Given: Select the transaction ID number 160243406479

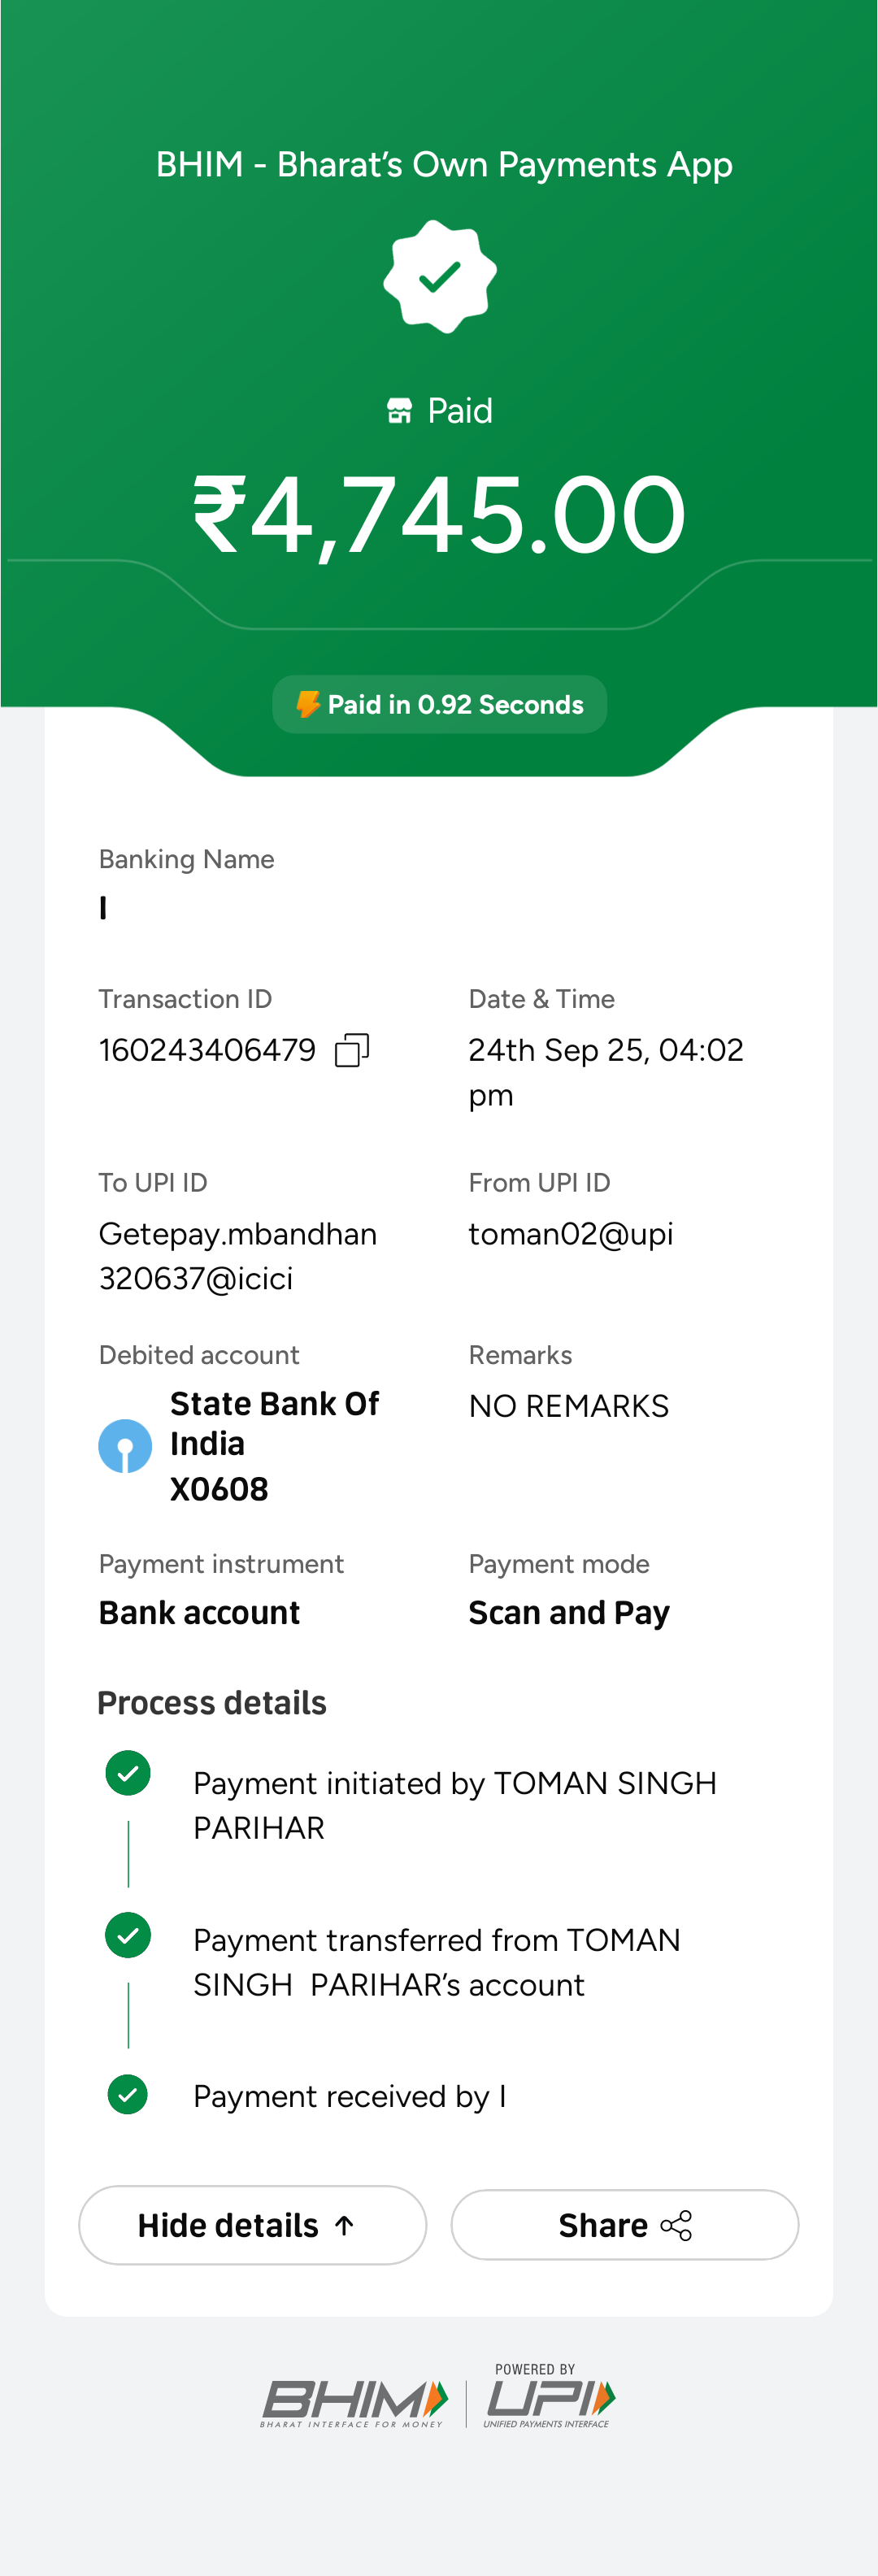Looking at the screenshot, I should click(207, 1050).
